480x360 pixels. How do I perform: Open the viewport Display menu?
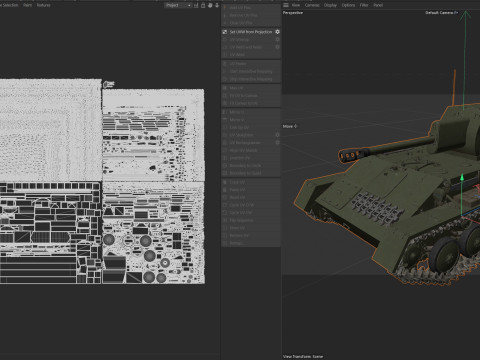330,5
